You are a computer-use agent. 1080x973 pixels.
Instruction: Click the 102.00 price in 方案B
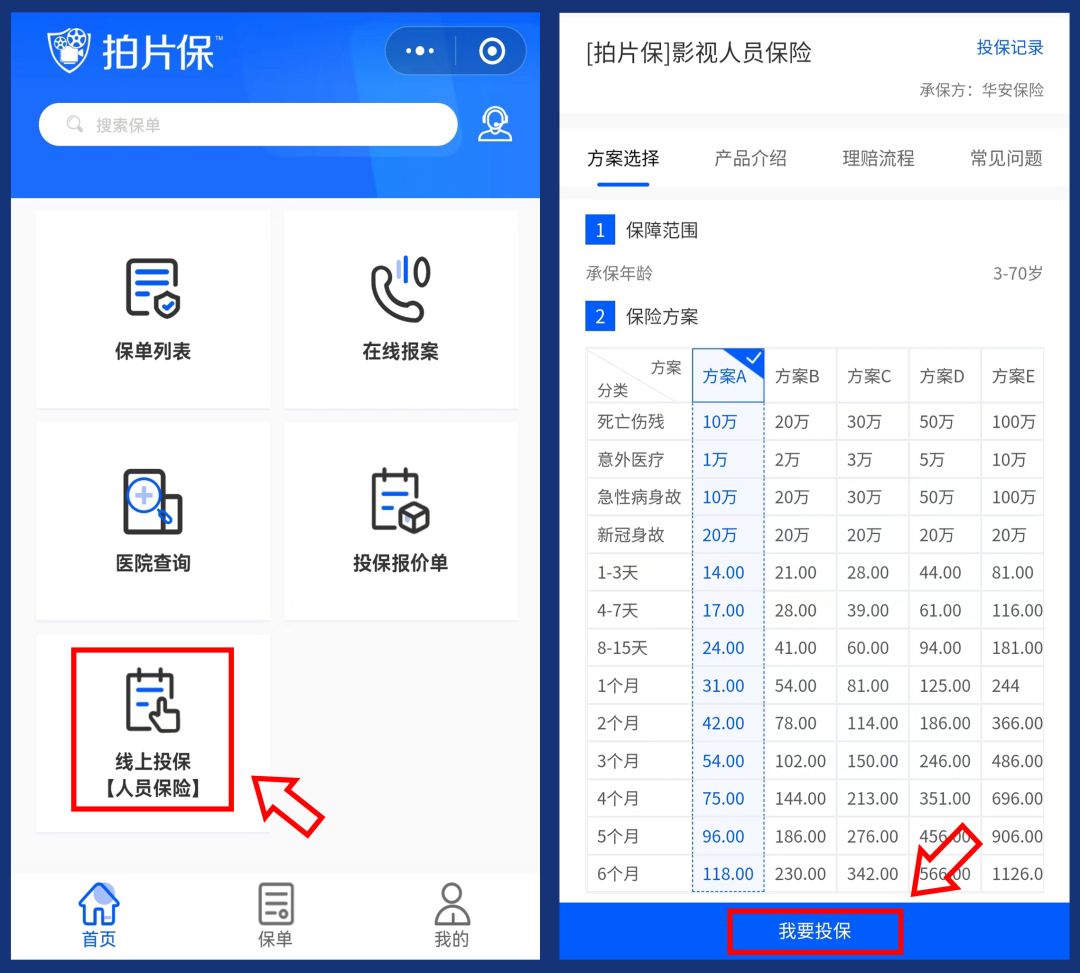pos(800,761)
